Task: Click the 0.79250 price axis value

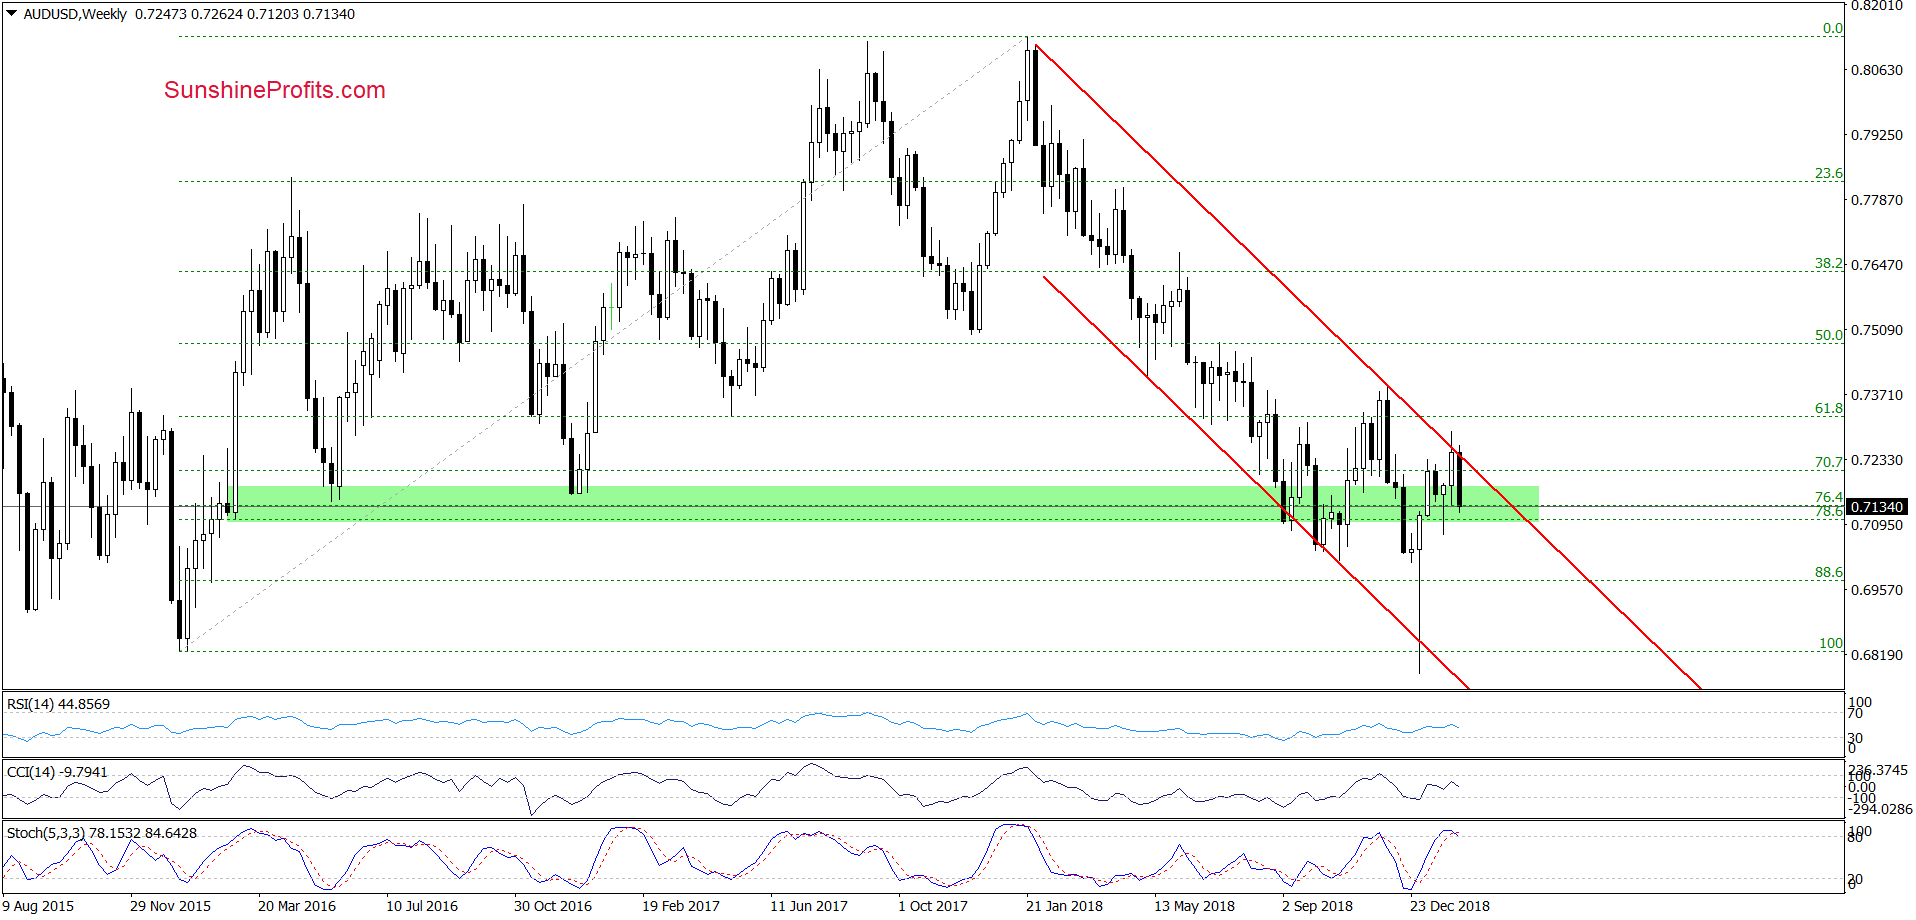Action: coord(1877,135)
